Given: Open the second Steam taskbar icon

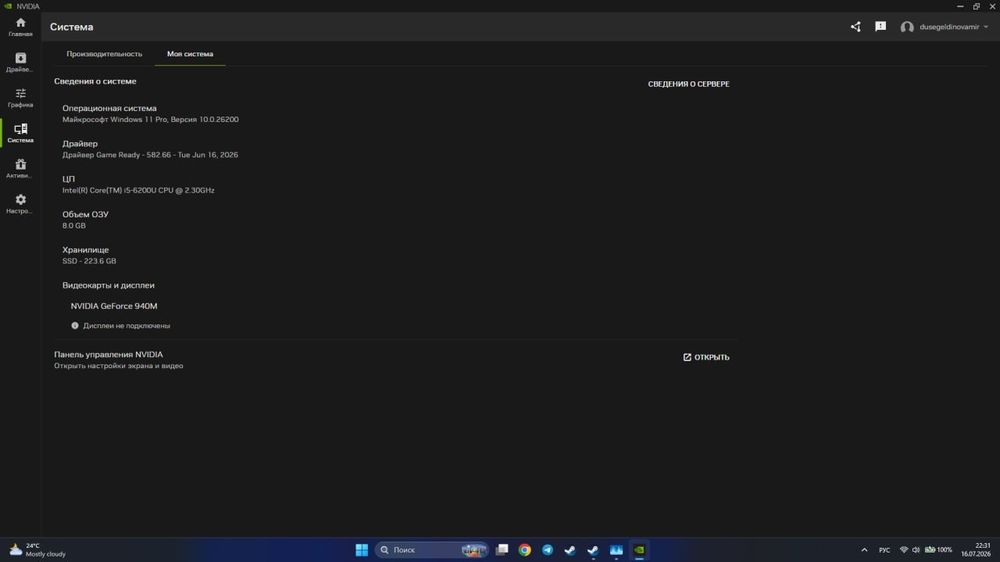Looking at the screenshot, I should (x=593, y=550).
